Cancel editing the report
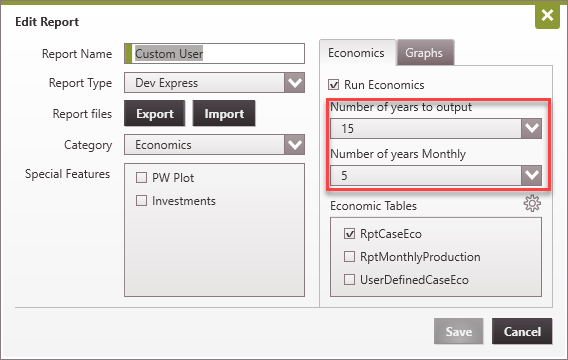Screen dimensions: 568x360 point(522,331)
